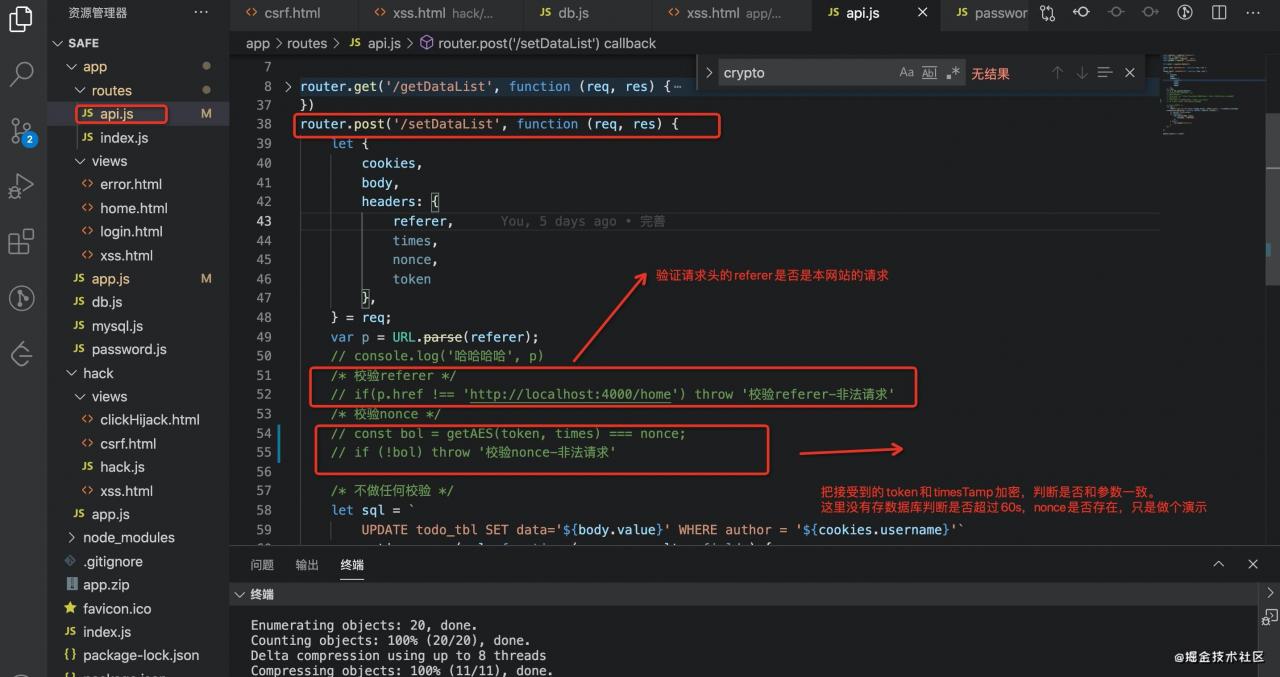
Task: Expand the node_modules folder
Action: pos(72,537)
